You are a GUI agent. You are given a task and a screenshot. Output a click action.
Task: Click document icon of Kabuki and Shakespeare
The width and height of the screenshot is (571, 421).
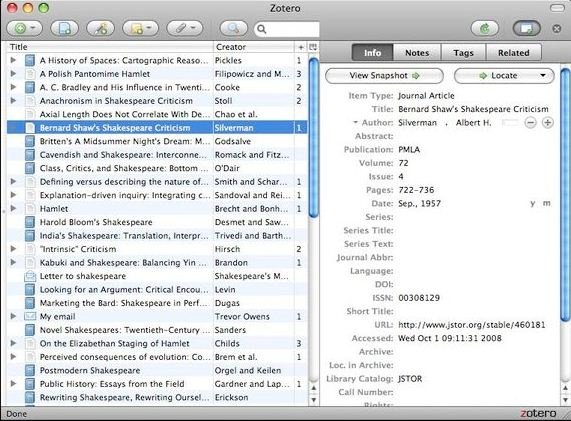coord(30,263)
